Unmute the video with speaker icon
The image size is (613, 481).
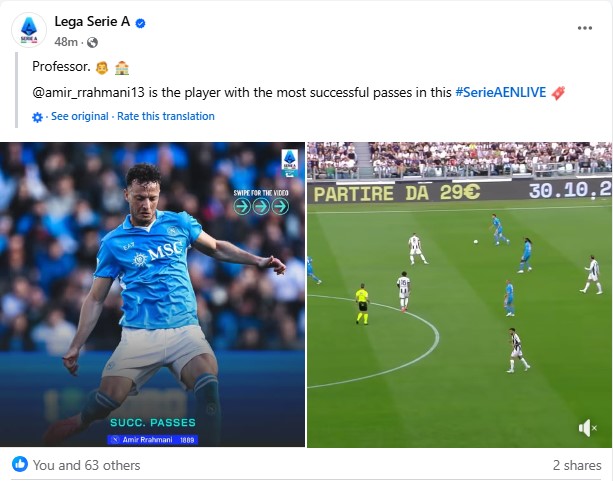pyautogui.click(x=587, y=428)
